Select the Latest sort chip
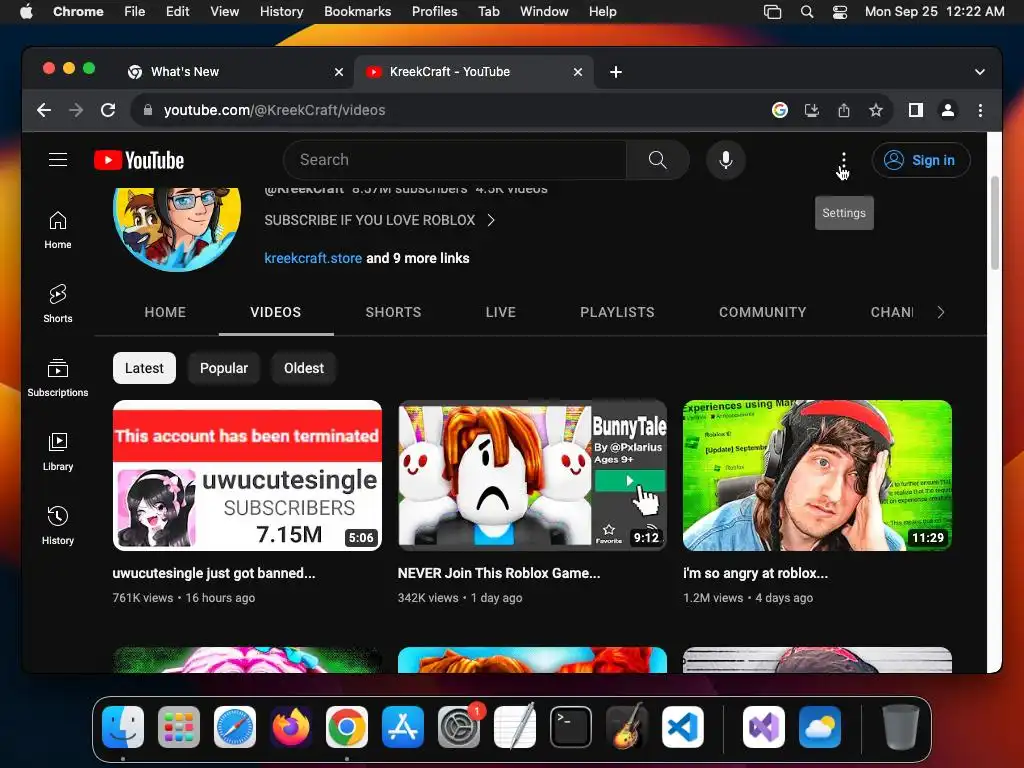This screenshot has height=768, width=1024. coord(144,368)
